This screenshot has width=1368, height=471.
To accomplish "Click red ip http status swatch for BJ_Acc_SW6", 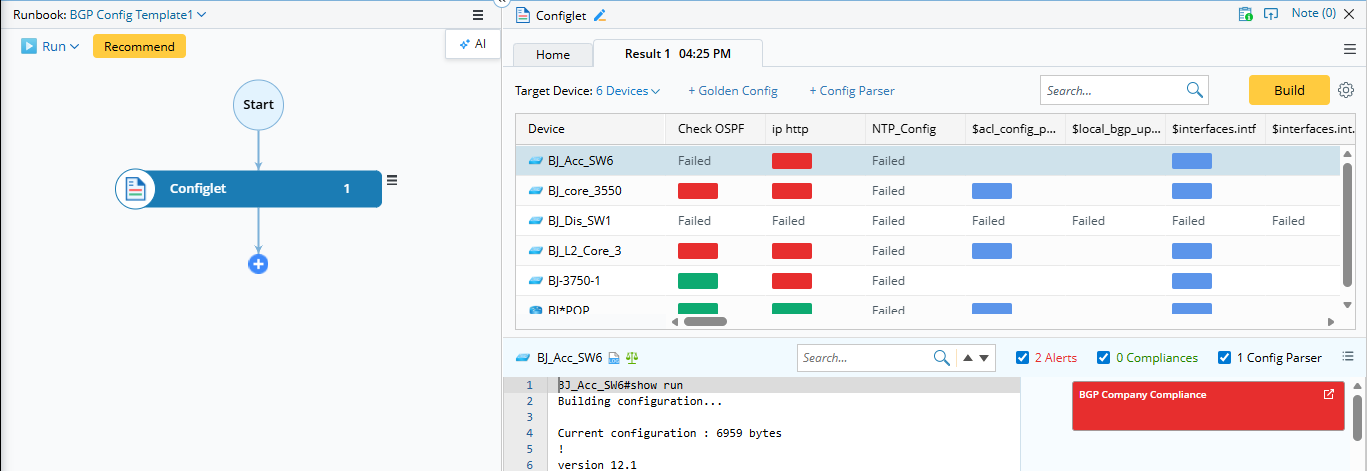I will pyautogui.click(x=792, y=160).
